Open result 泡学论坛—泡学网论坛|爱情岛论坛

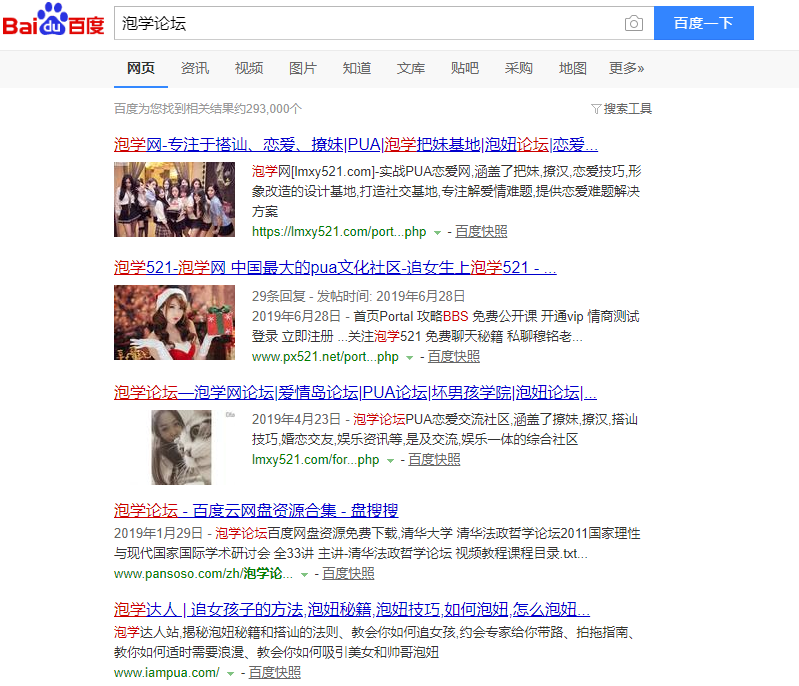(x=355, y=393)
